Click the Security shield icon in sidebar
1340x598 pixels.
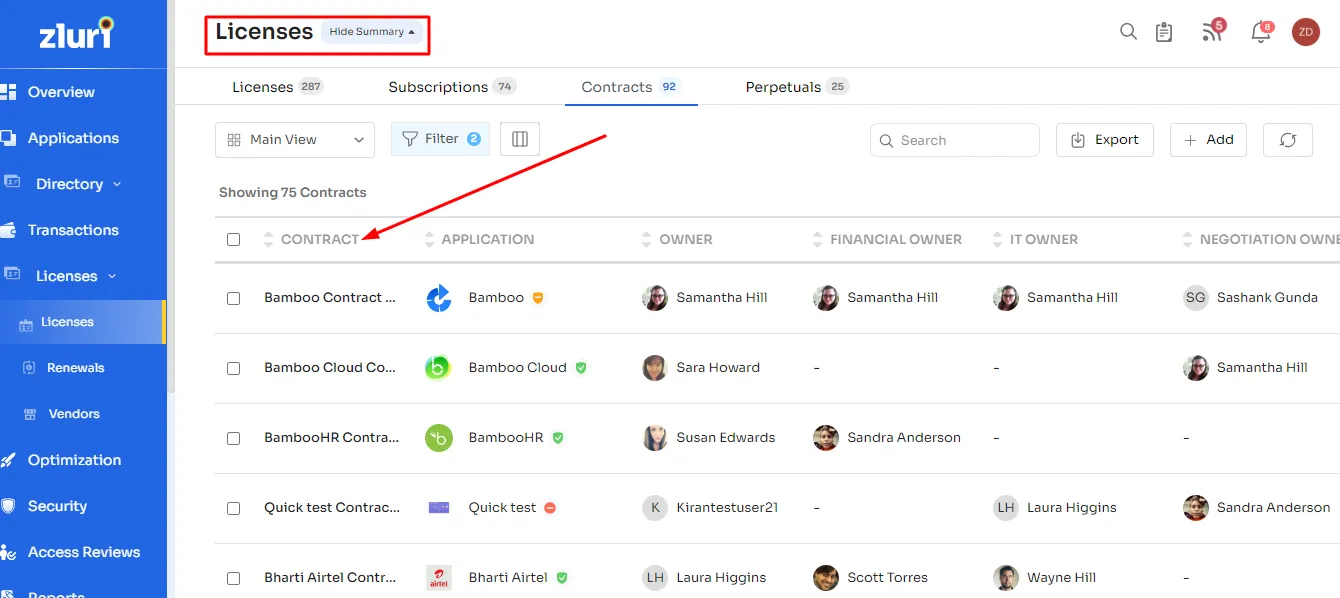click(x=8, y=506)
